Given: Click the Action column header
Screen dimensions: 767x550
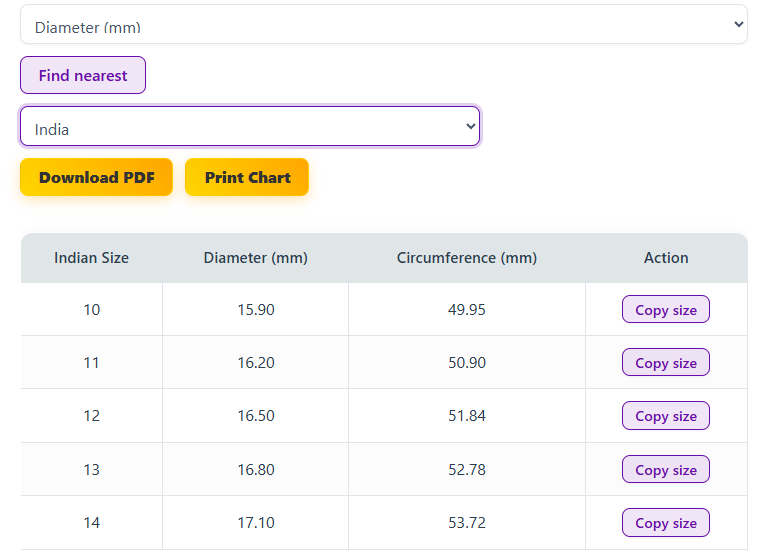Looking at the screenshot, I should [x=666, y=258].
